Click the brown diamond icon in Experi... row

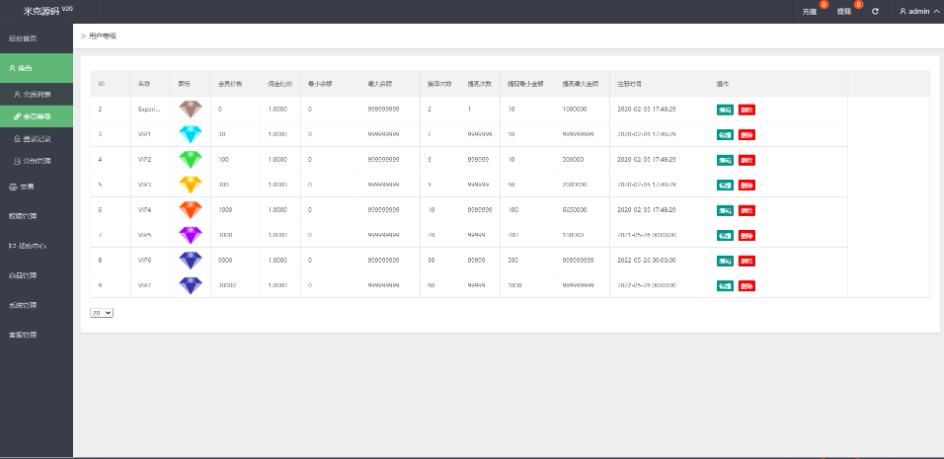[x=191, y=109]
